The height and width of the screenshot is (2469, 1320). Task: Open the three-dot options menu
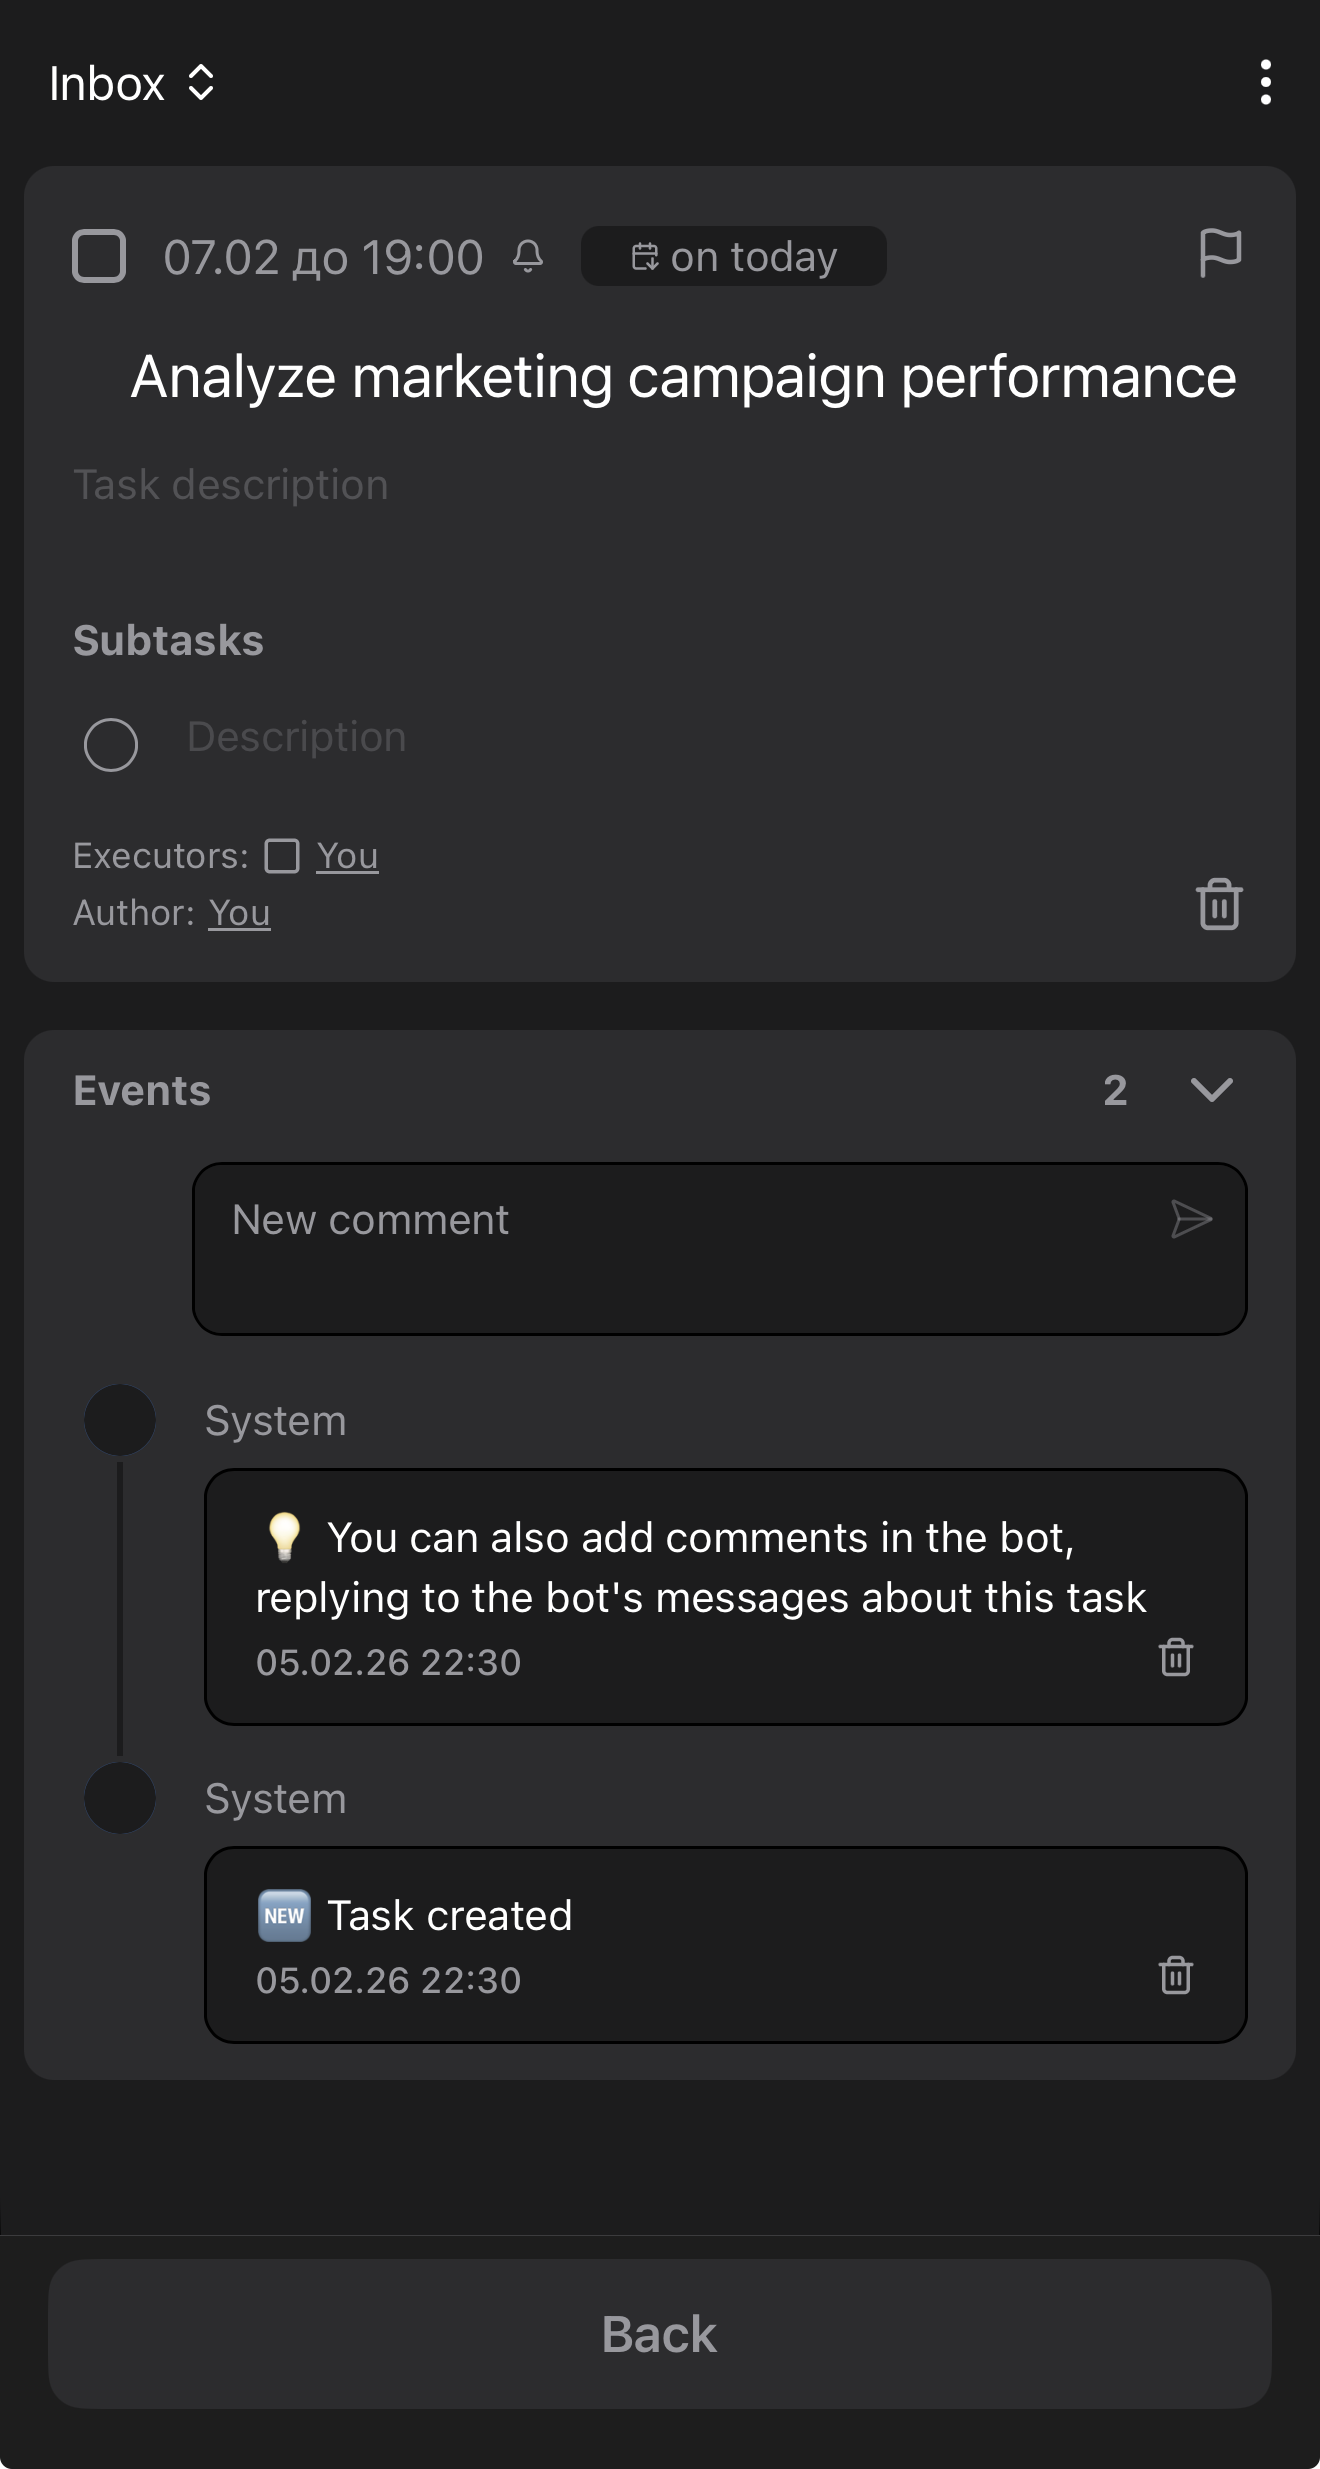click(1264, 83)
